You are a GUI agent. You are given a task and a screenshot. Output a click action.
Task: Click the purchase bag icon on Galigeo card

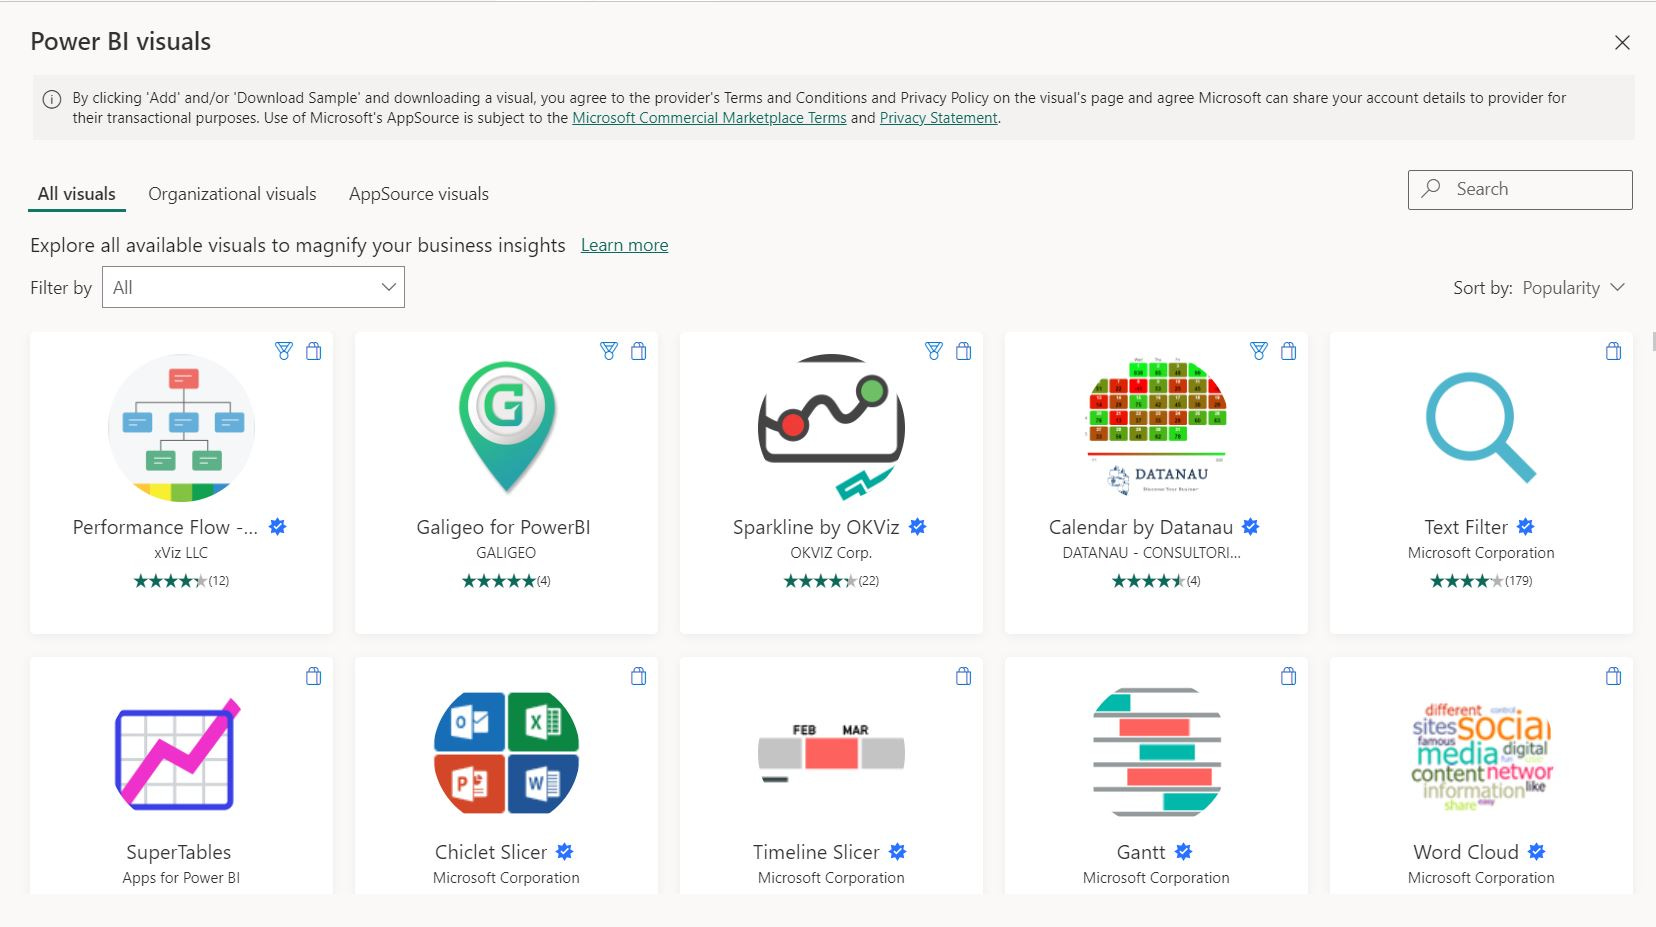pos(639,351)
